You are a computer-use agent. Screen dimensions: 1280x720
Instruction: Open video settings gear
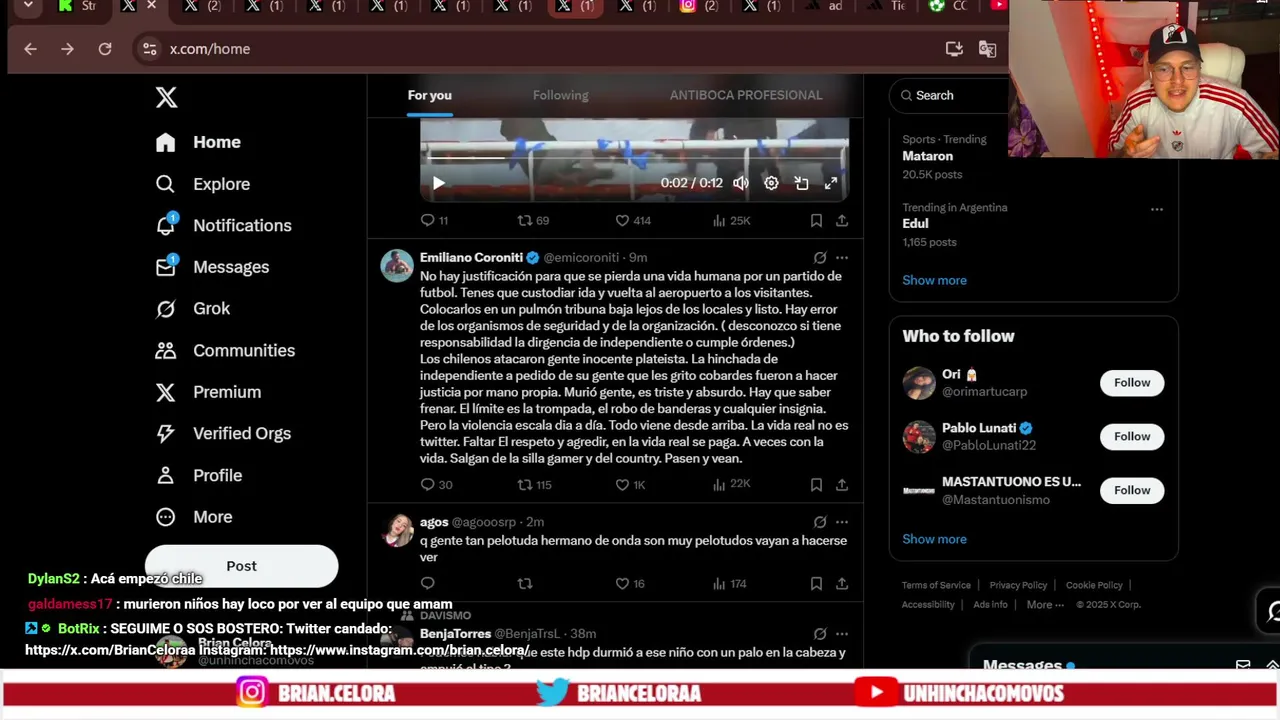click(771, 183)
